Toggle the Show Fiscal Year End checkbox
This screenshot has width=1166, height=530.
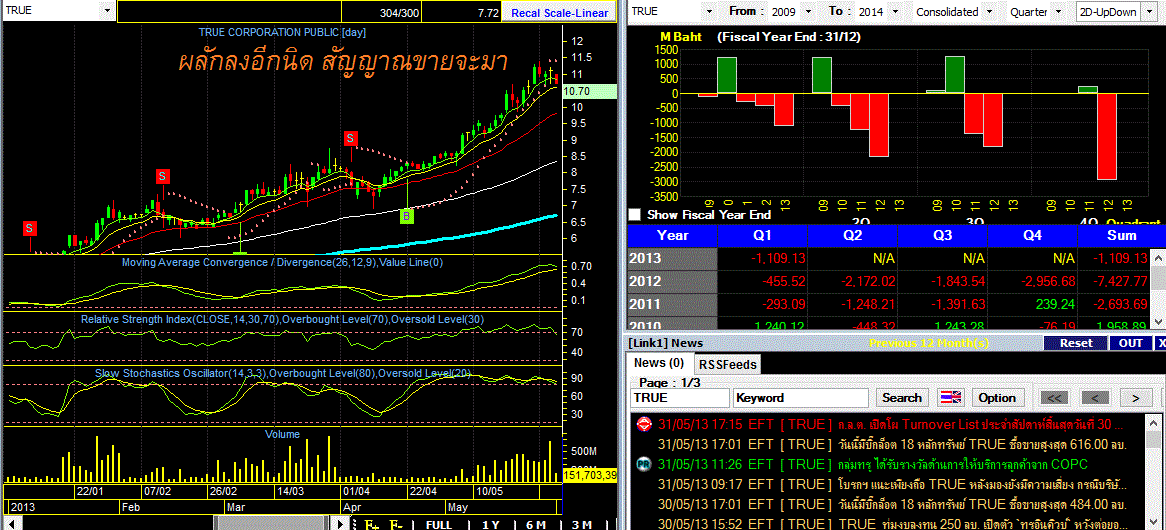[x=634, y=214]
